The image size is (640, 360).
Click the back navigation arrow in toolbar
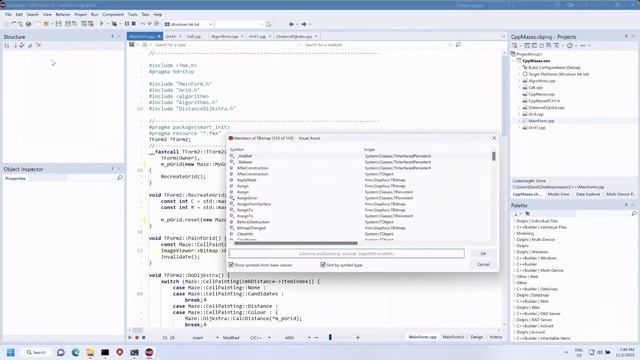(291, 24)
